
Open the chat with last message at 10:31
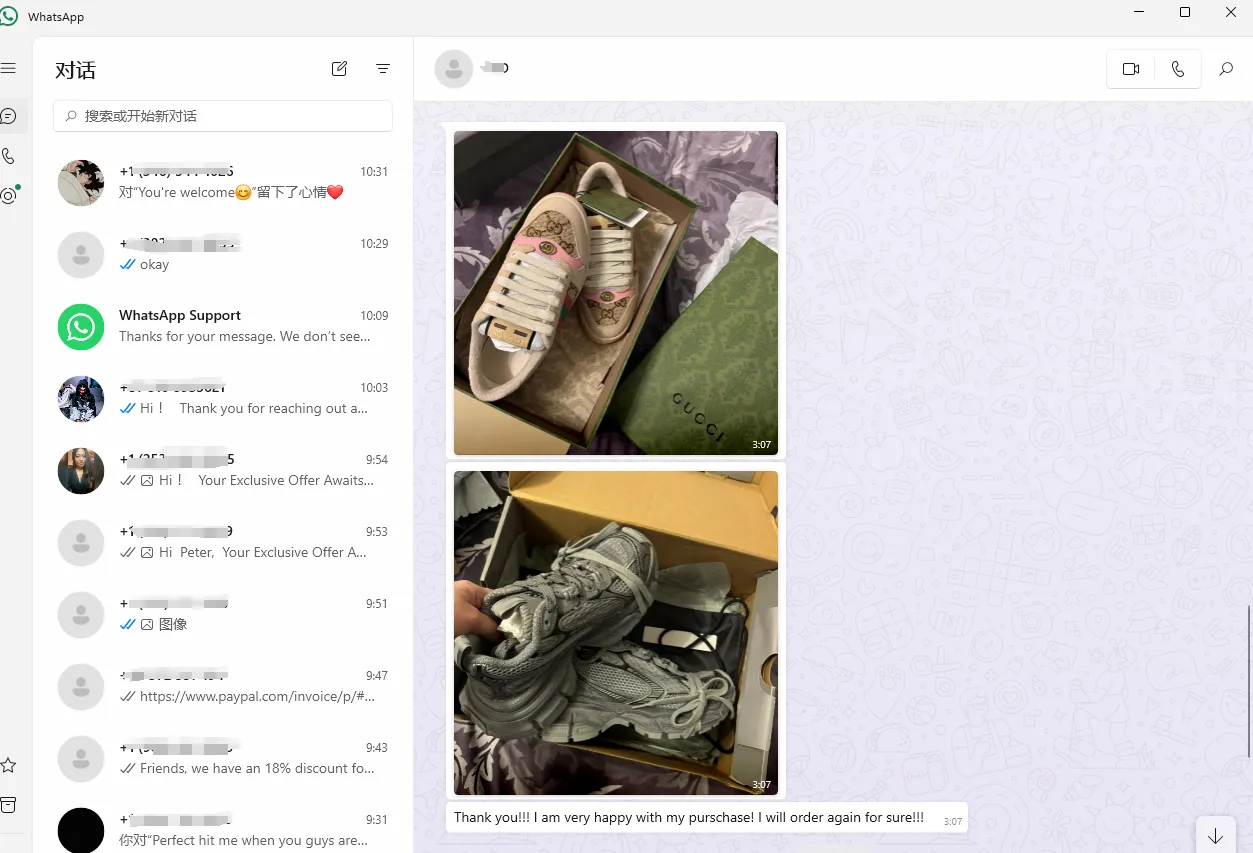click(x=223, y=182)
